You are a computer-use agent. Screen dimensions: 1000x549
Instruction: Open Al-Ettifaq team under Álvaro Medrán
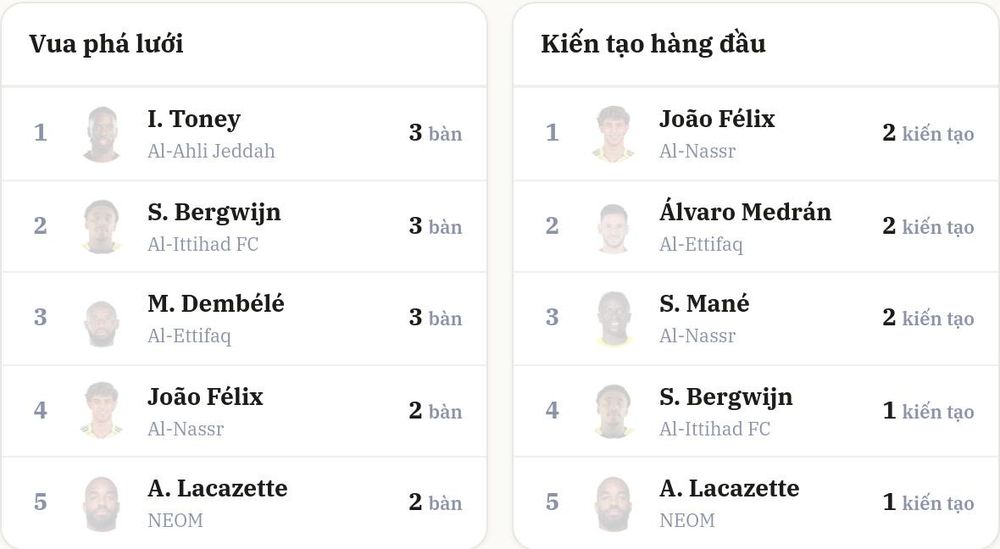tap(701, 244)
